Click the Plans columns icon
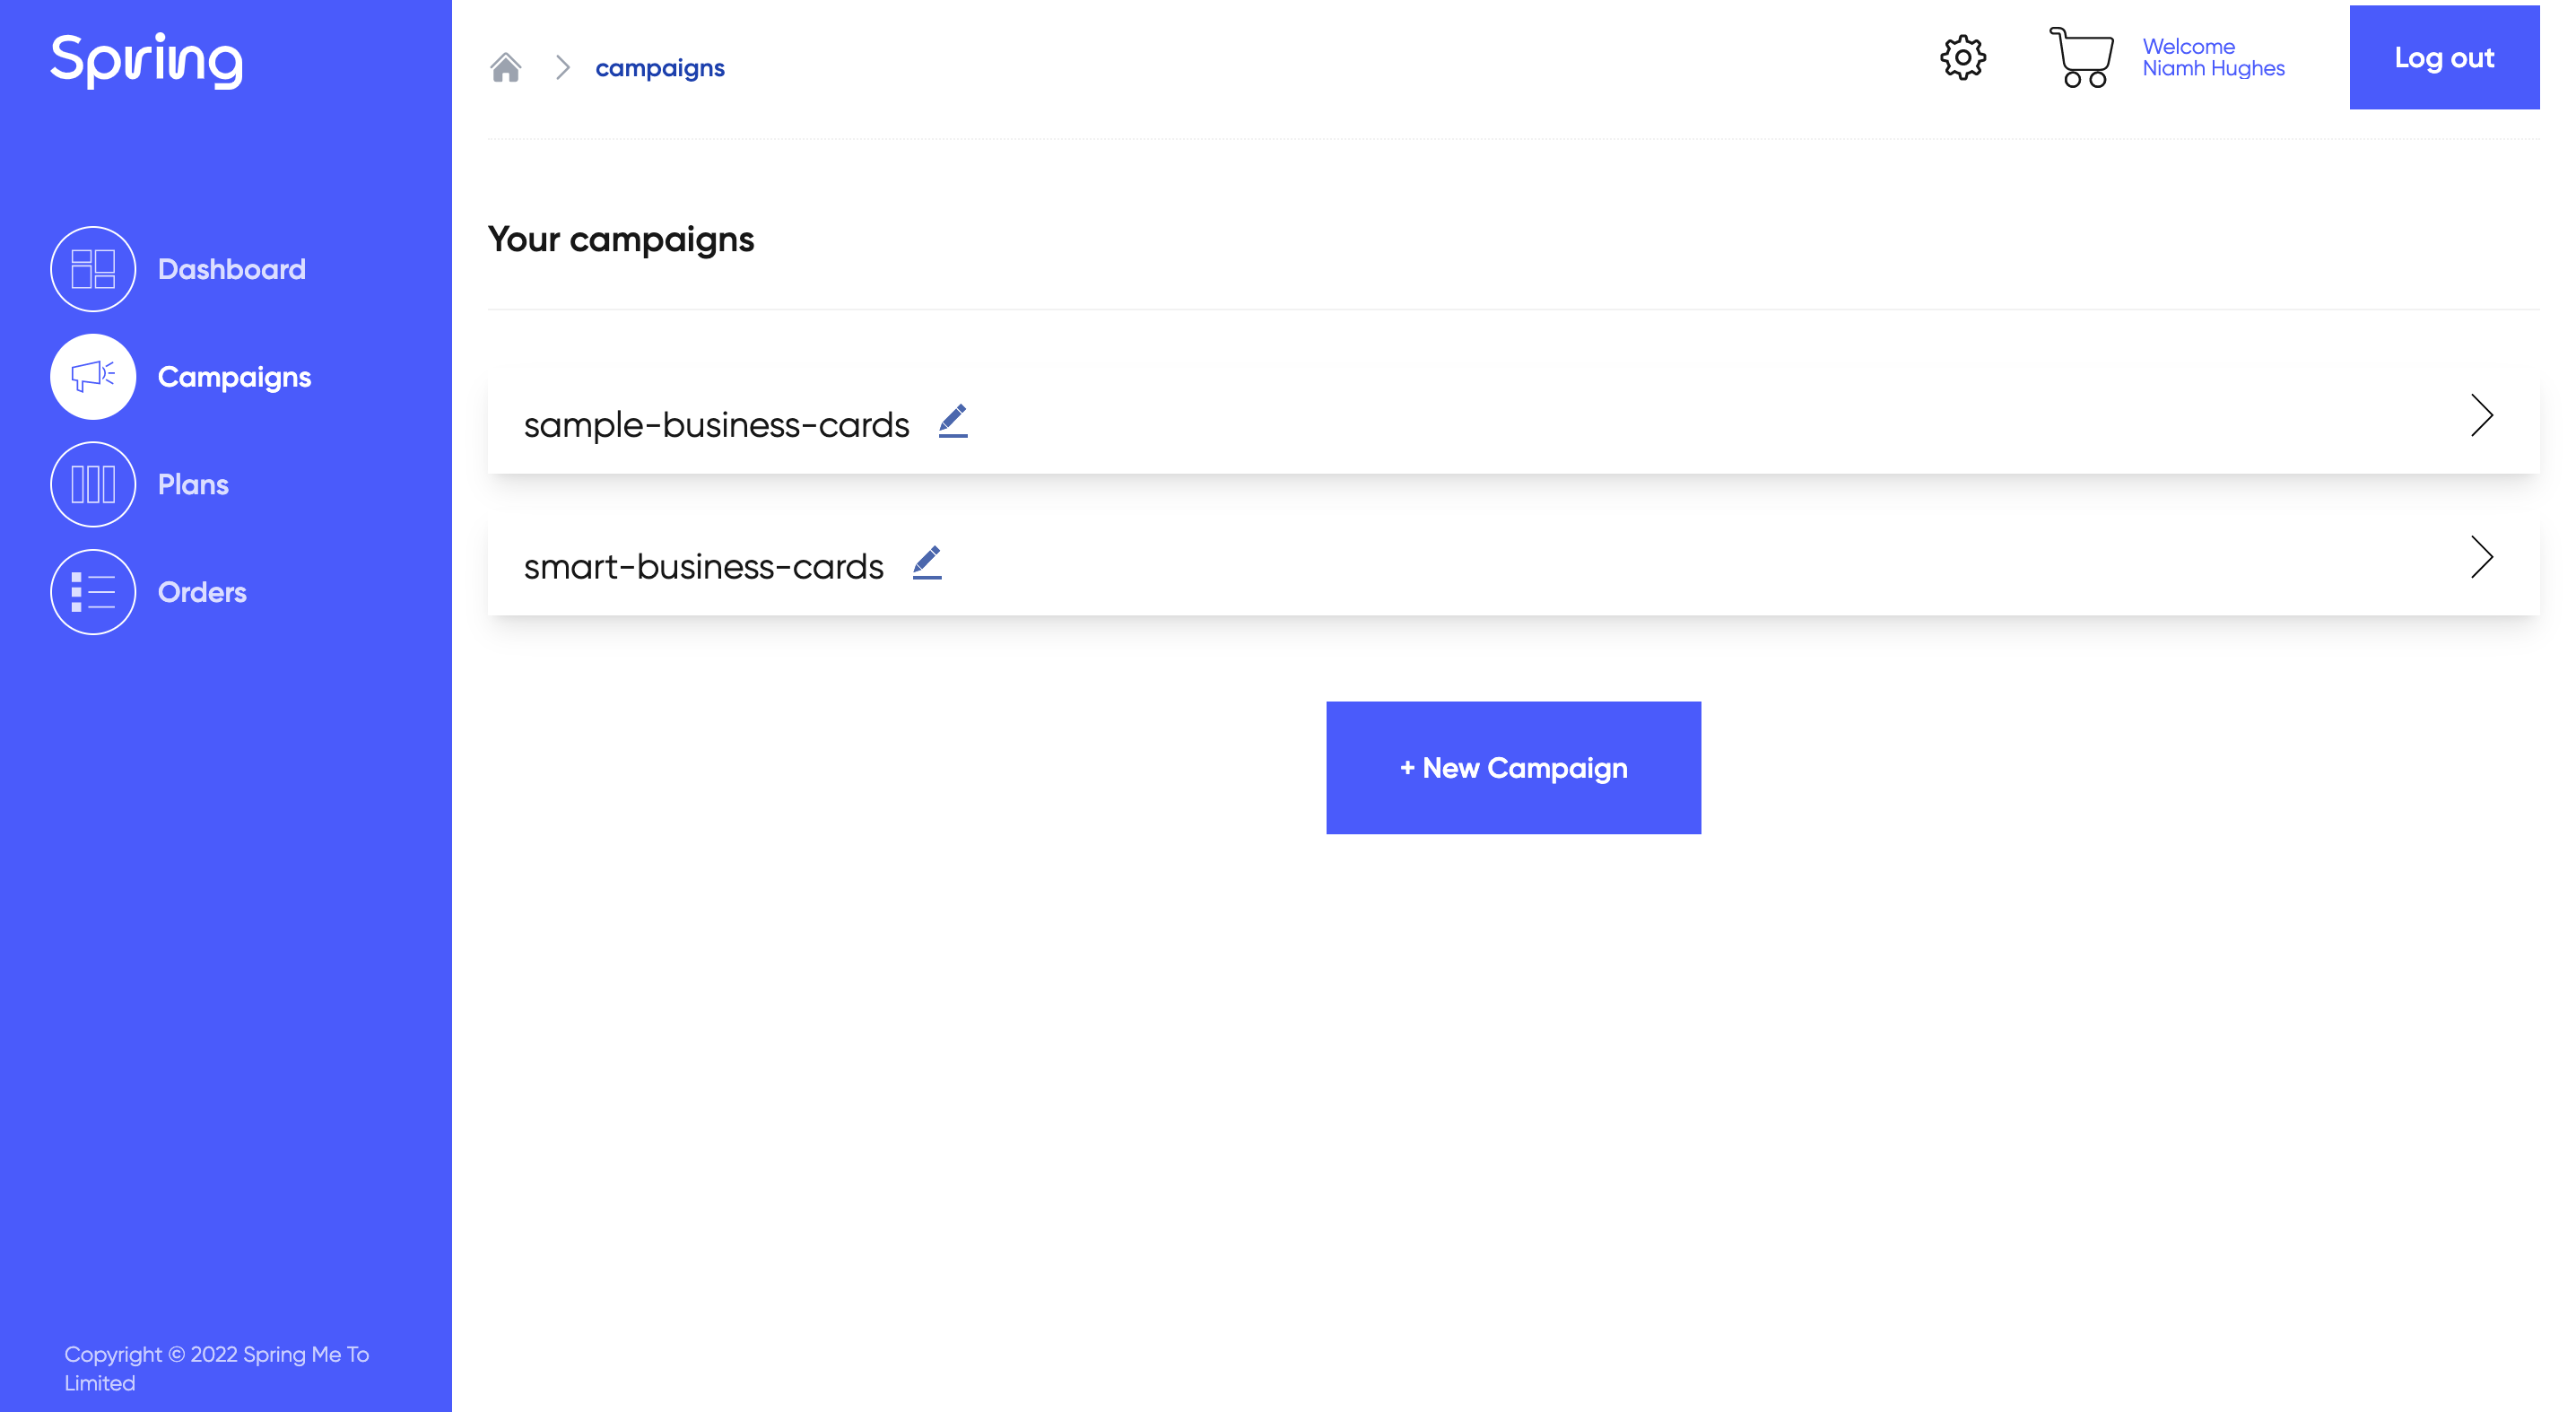 click(x=93, y=484)
